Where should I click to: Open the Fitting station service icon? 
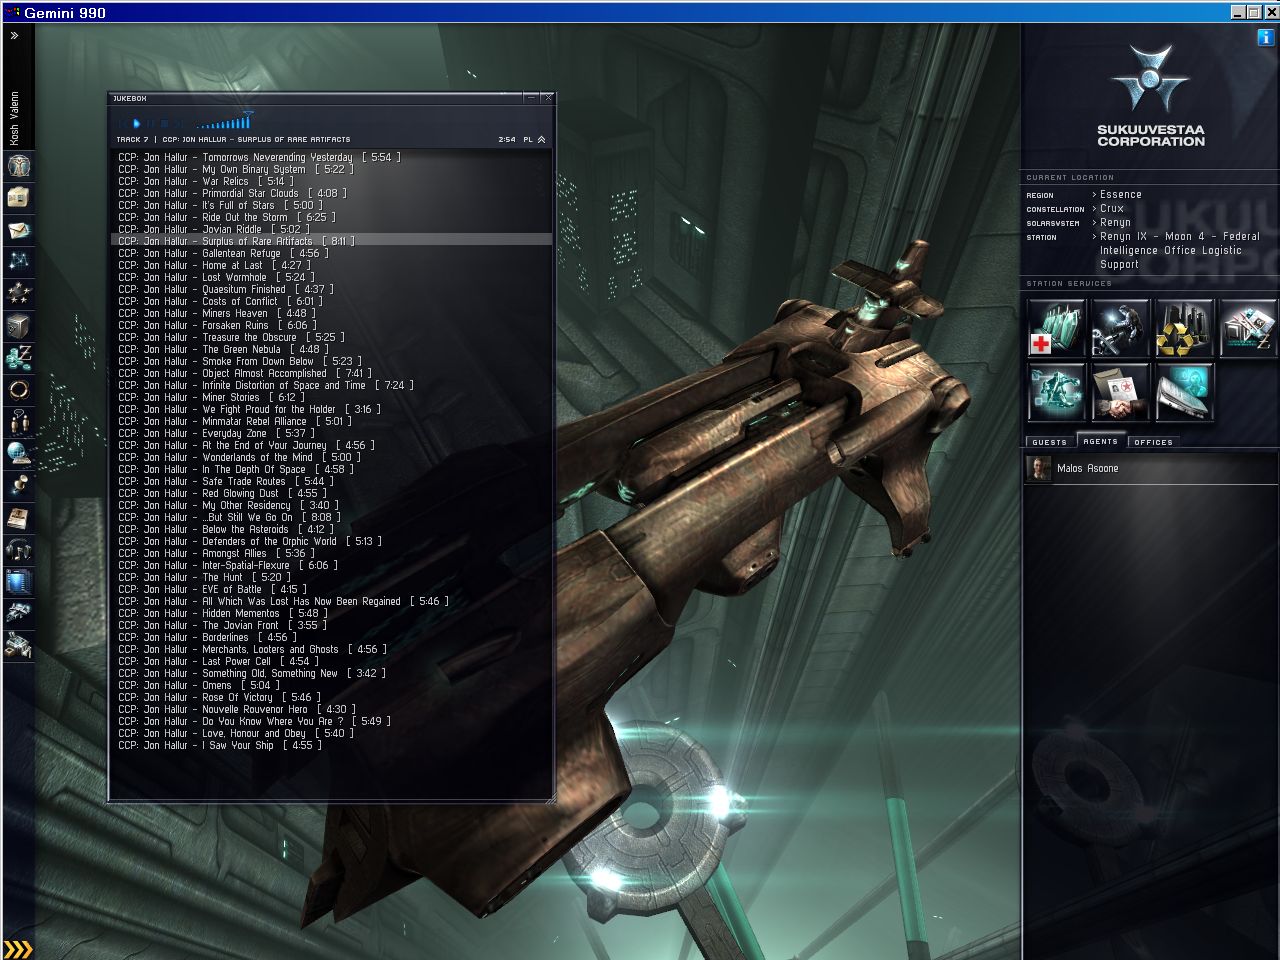[1057, 392]
